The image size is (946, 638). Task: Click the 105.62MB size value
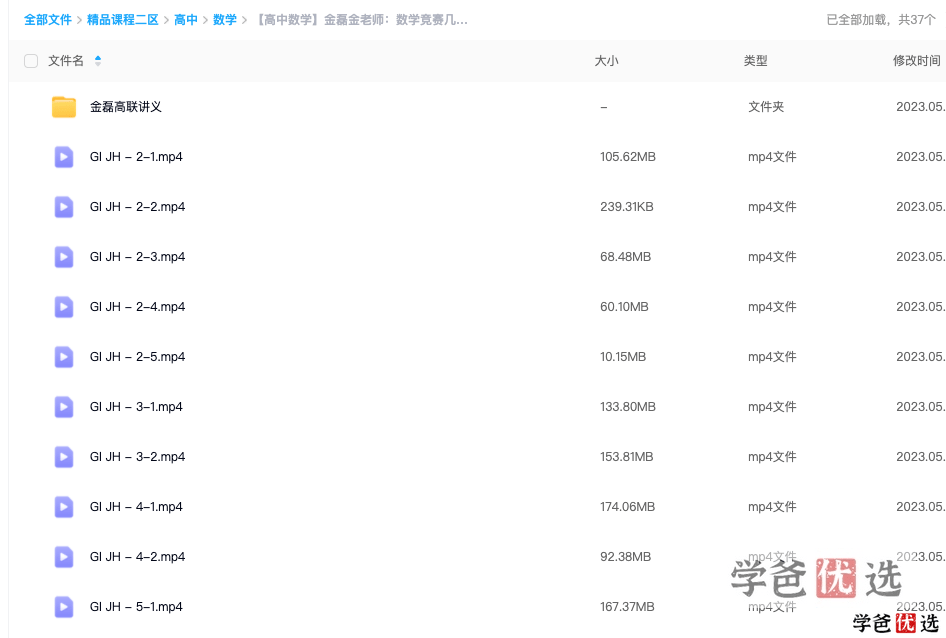(627, 157)
